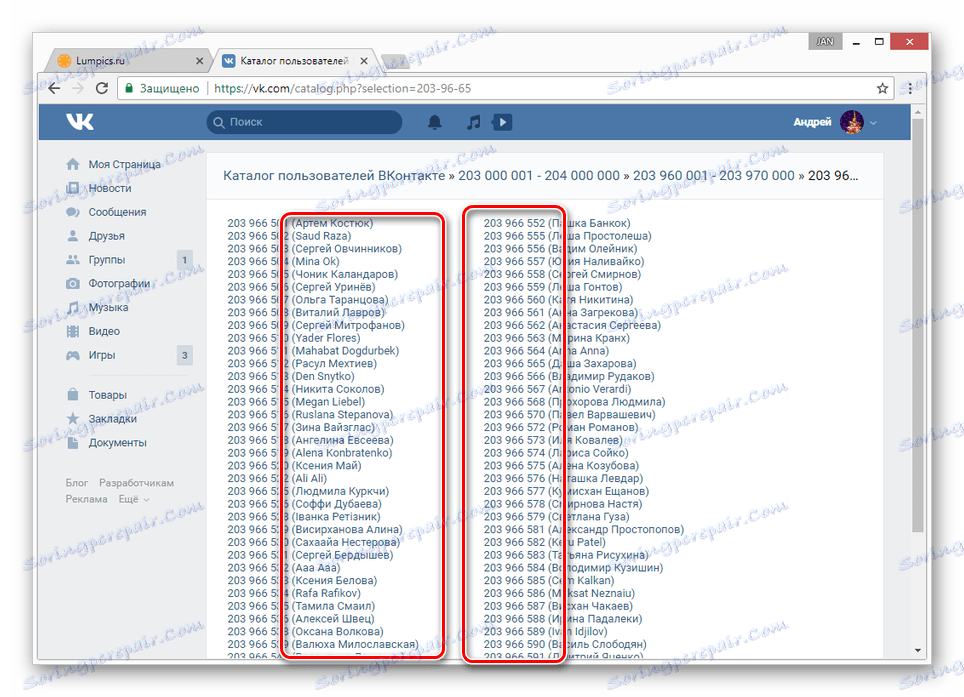Click Игры notification badge 3
This screenshot has width=964, height=697.
tap(184, 355)
